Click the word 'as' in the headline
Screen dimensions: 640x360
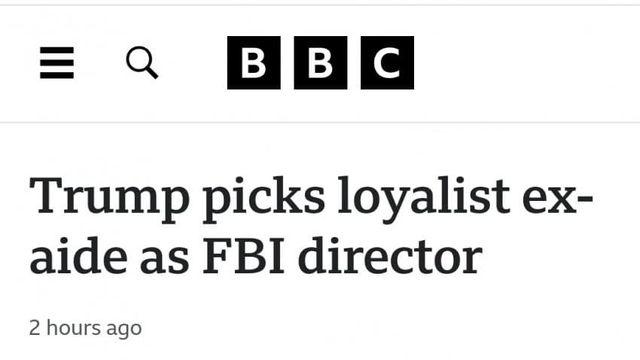pos(165,260)
